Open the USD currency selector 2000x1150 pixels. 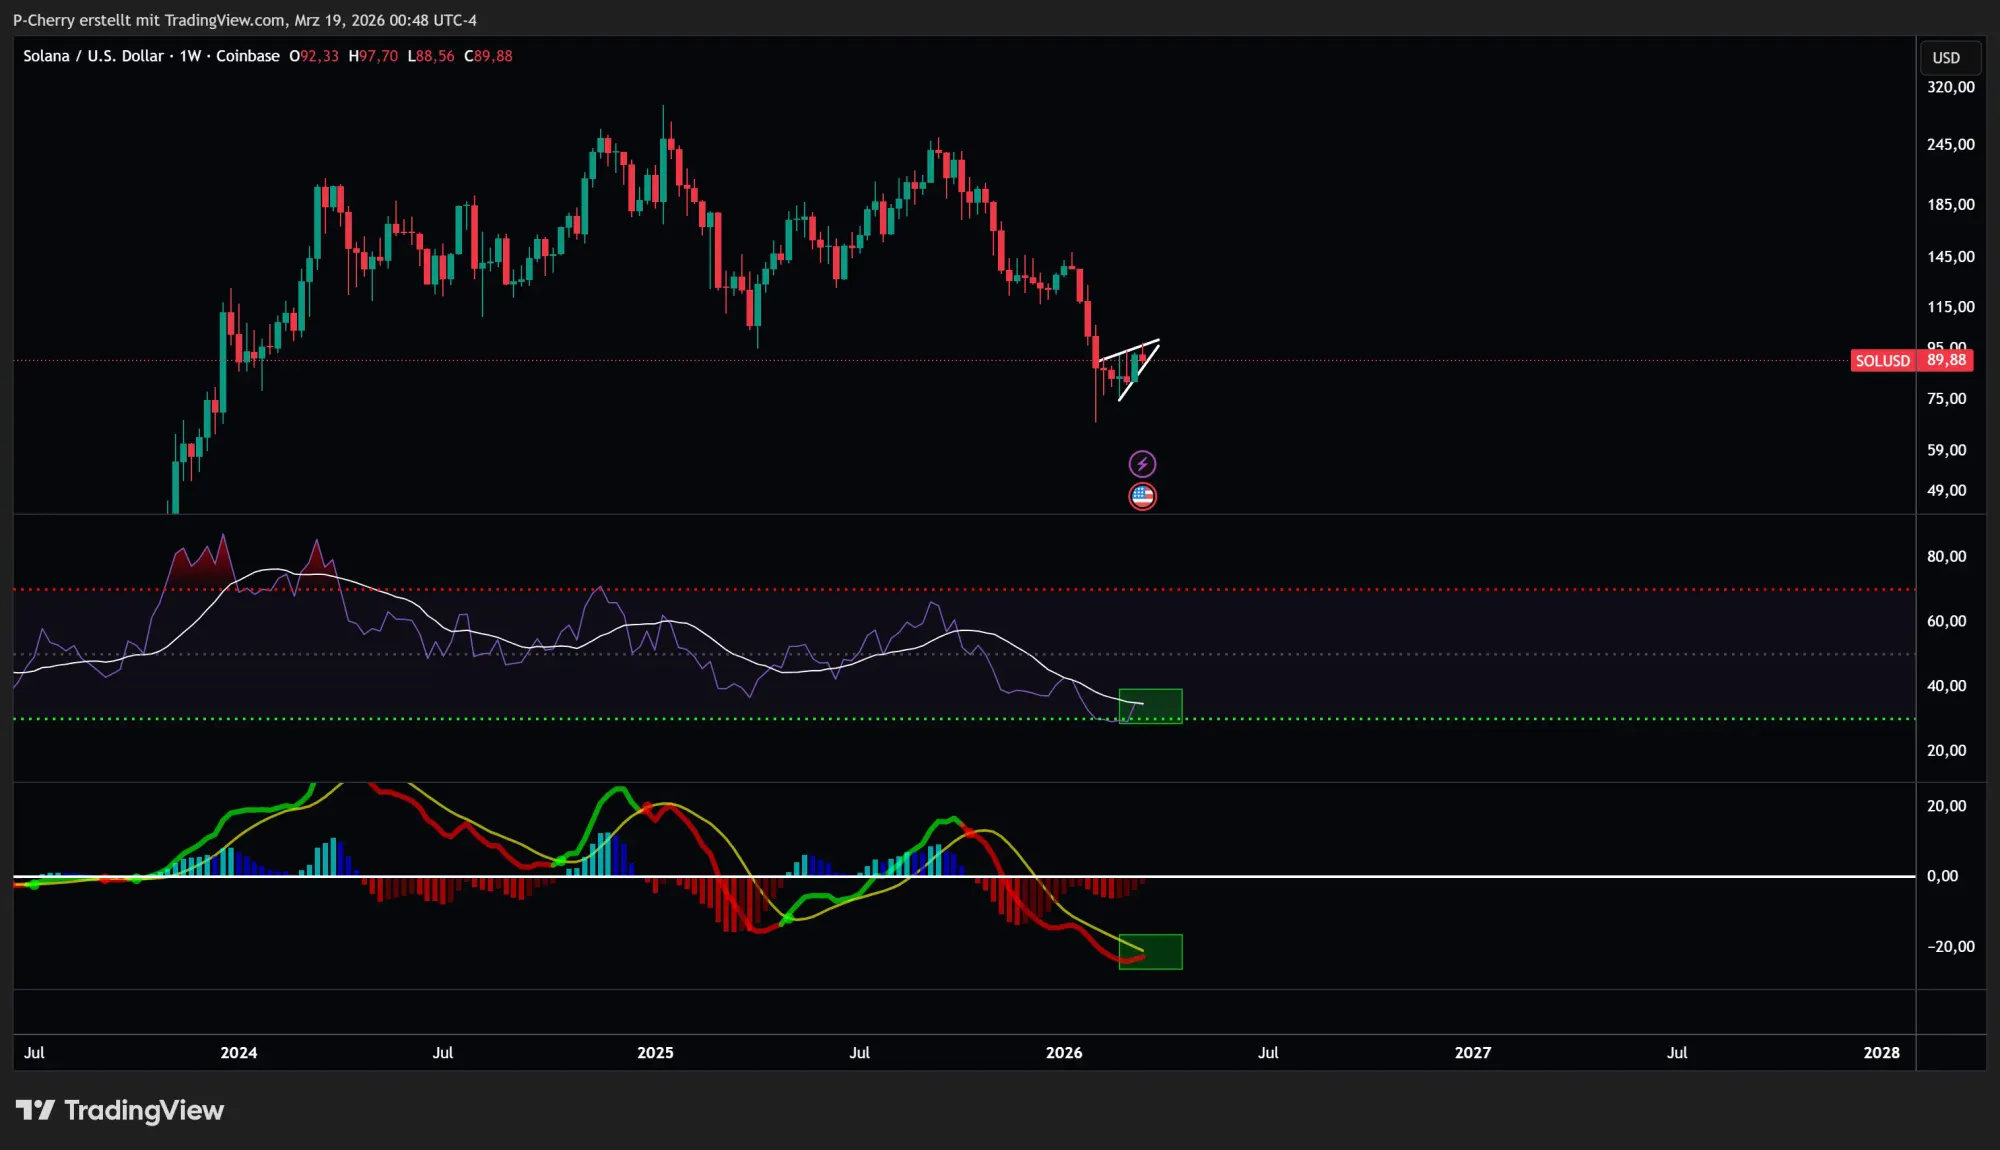tap(1946, 58)
